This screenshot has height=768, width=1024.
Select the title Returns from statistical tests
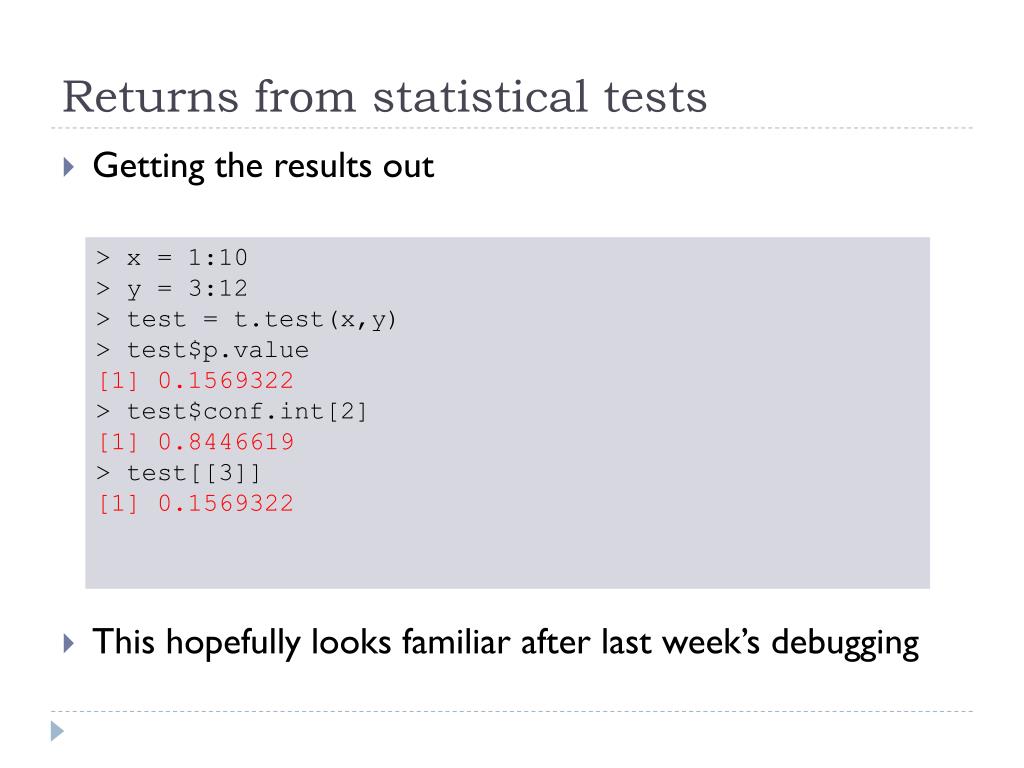pos(384,97)
